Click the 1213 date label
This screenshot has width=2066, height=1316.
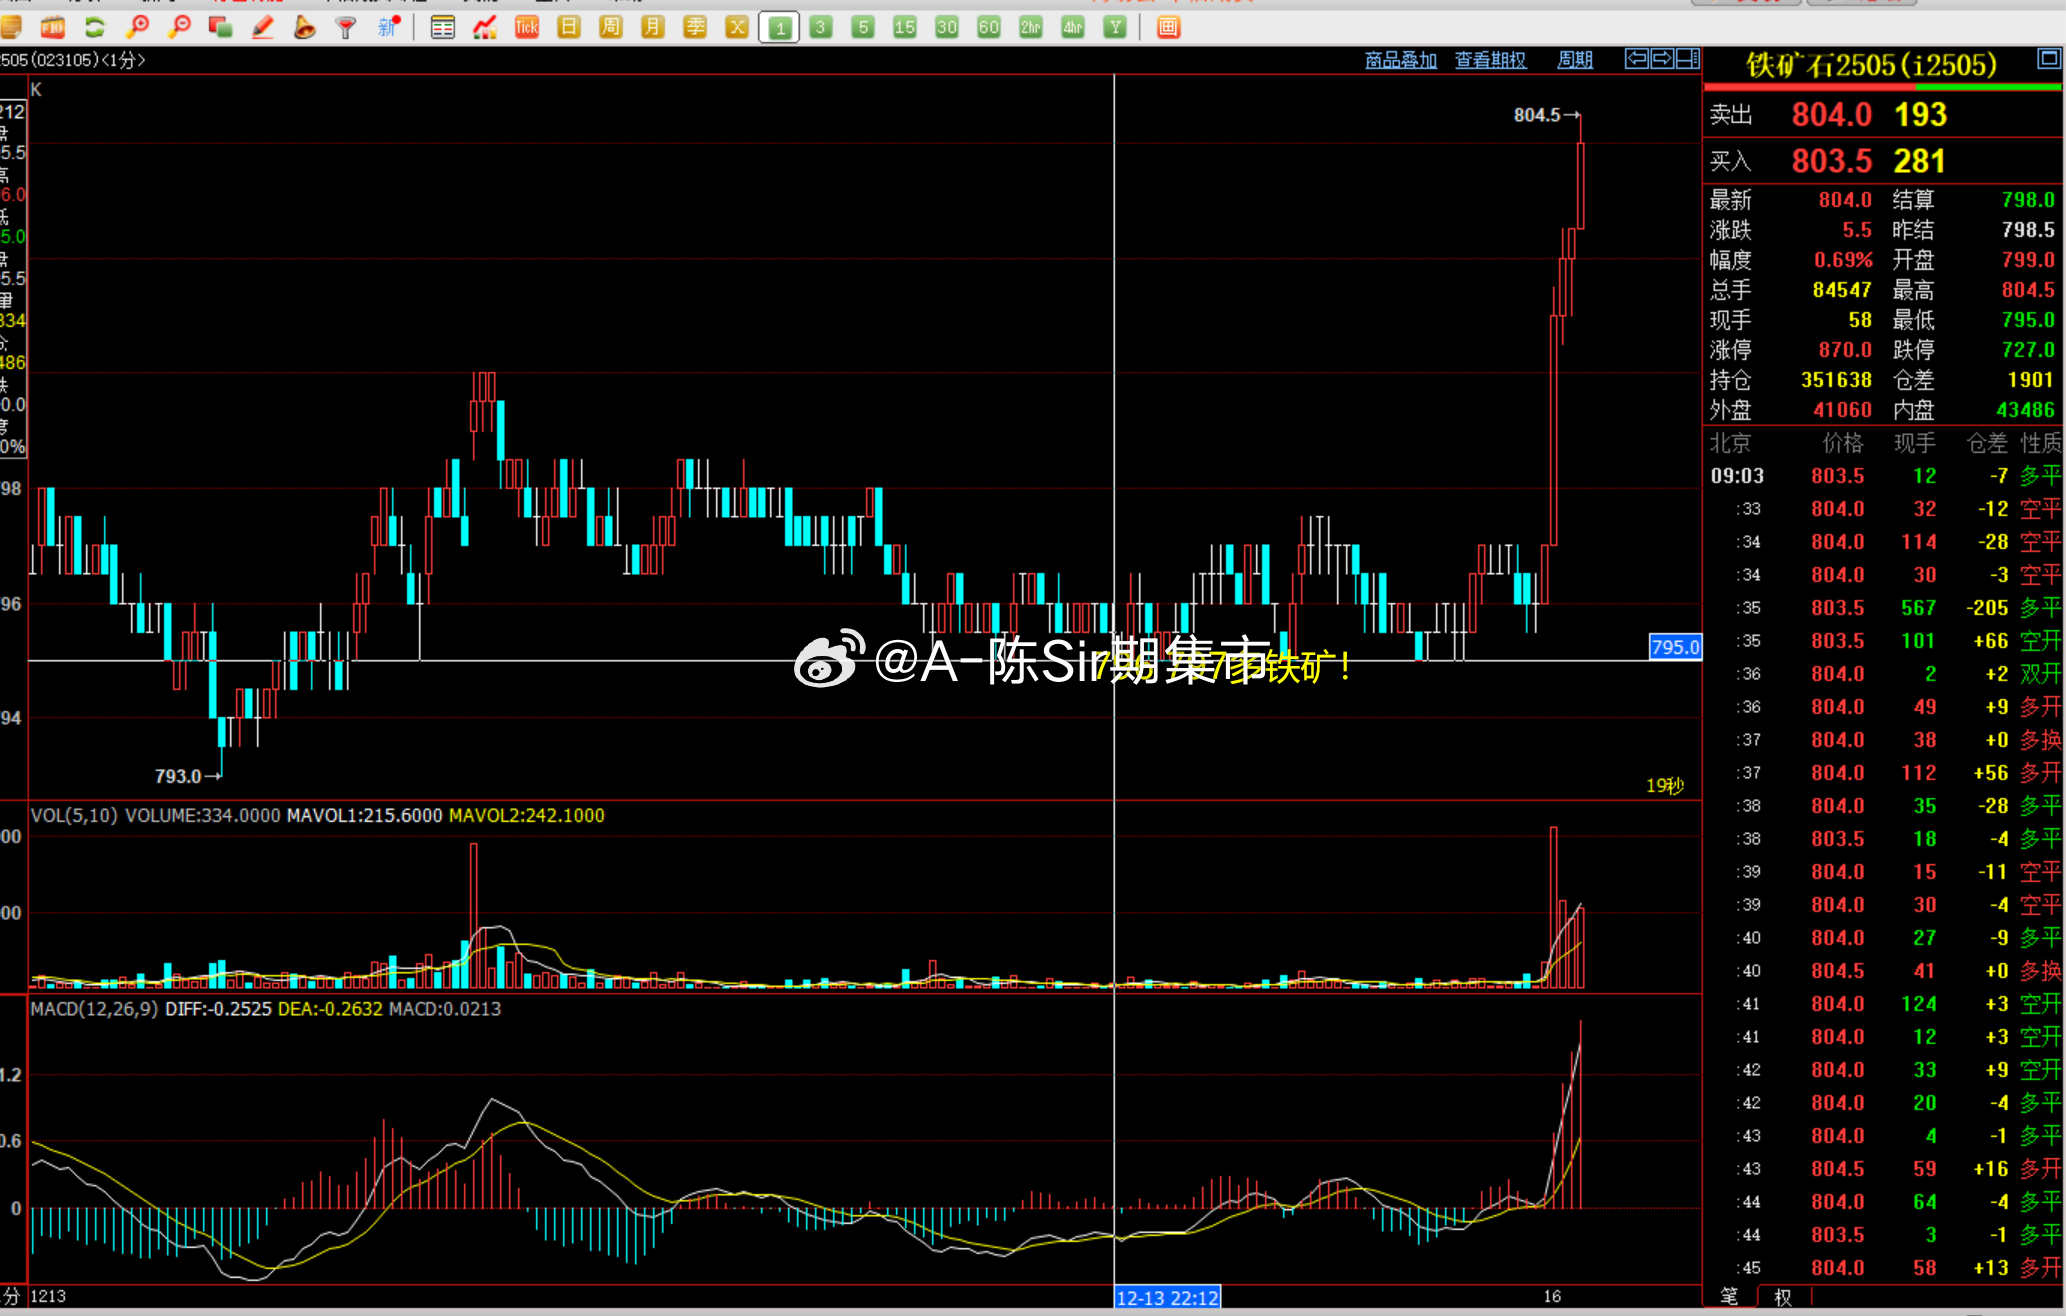tap(48, 1297)
